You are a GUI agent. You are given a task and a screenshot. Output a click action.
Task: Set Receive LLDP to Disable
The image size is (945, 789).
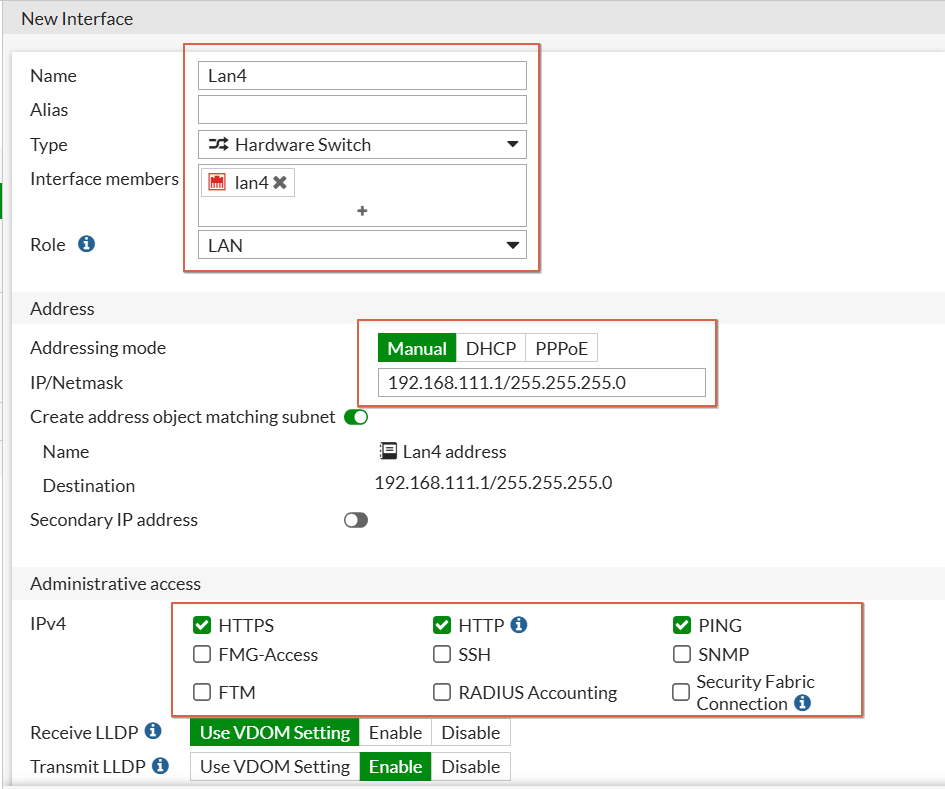(x=471, y=732)
